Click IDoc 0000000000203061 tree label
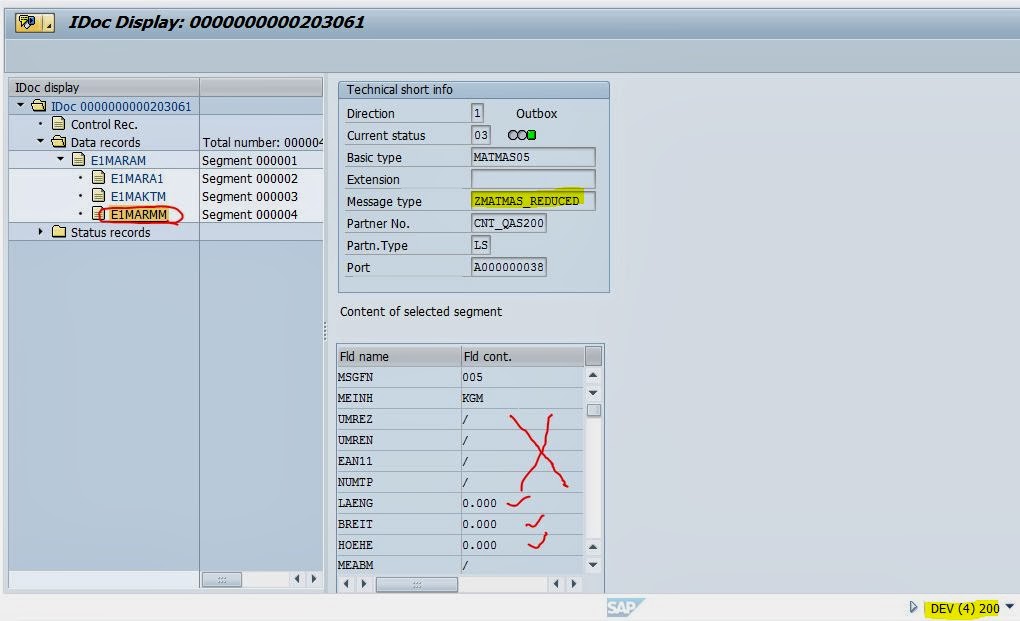The image size is (1020, 621). 121,106
